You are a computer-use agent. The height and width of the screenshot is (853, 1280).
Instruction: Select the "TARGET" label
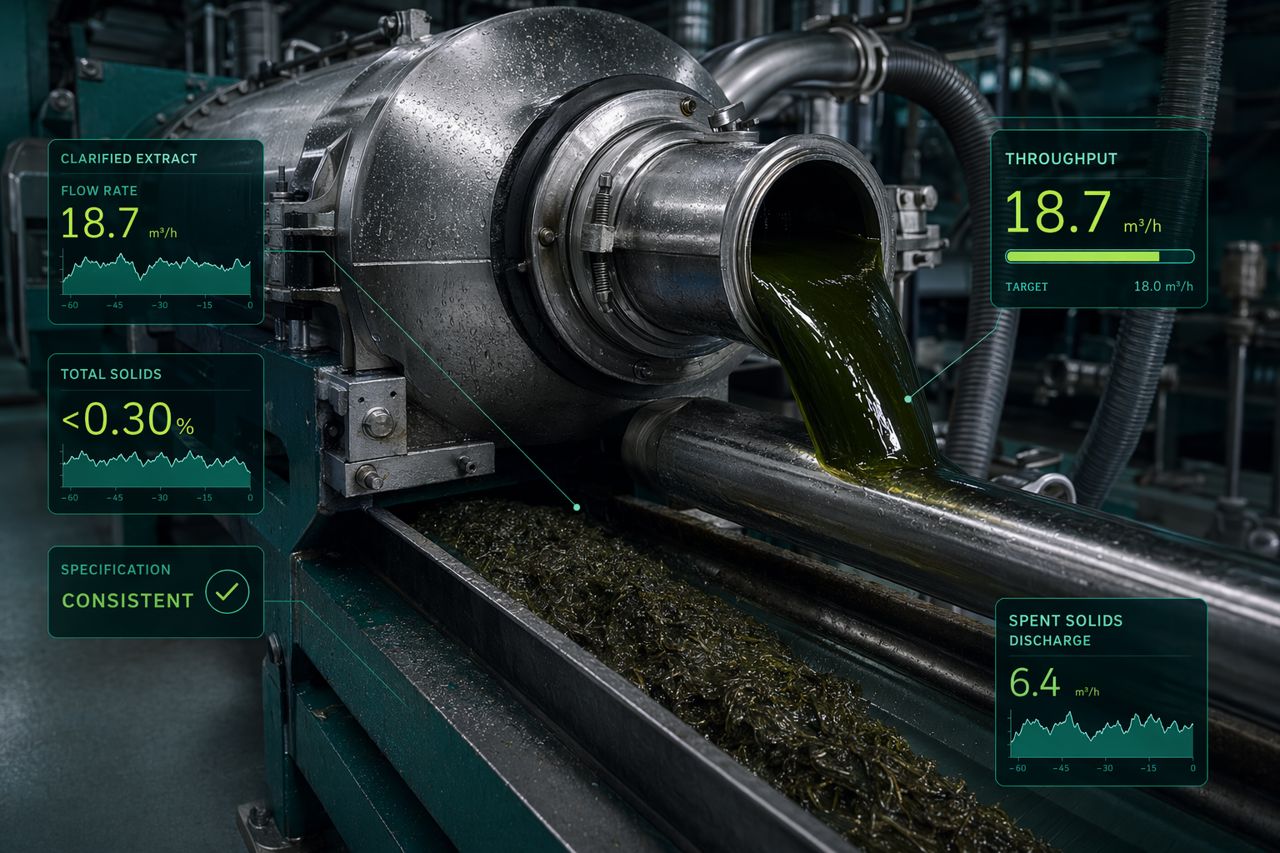click(1027, 287)
